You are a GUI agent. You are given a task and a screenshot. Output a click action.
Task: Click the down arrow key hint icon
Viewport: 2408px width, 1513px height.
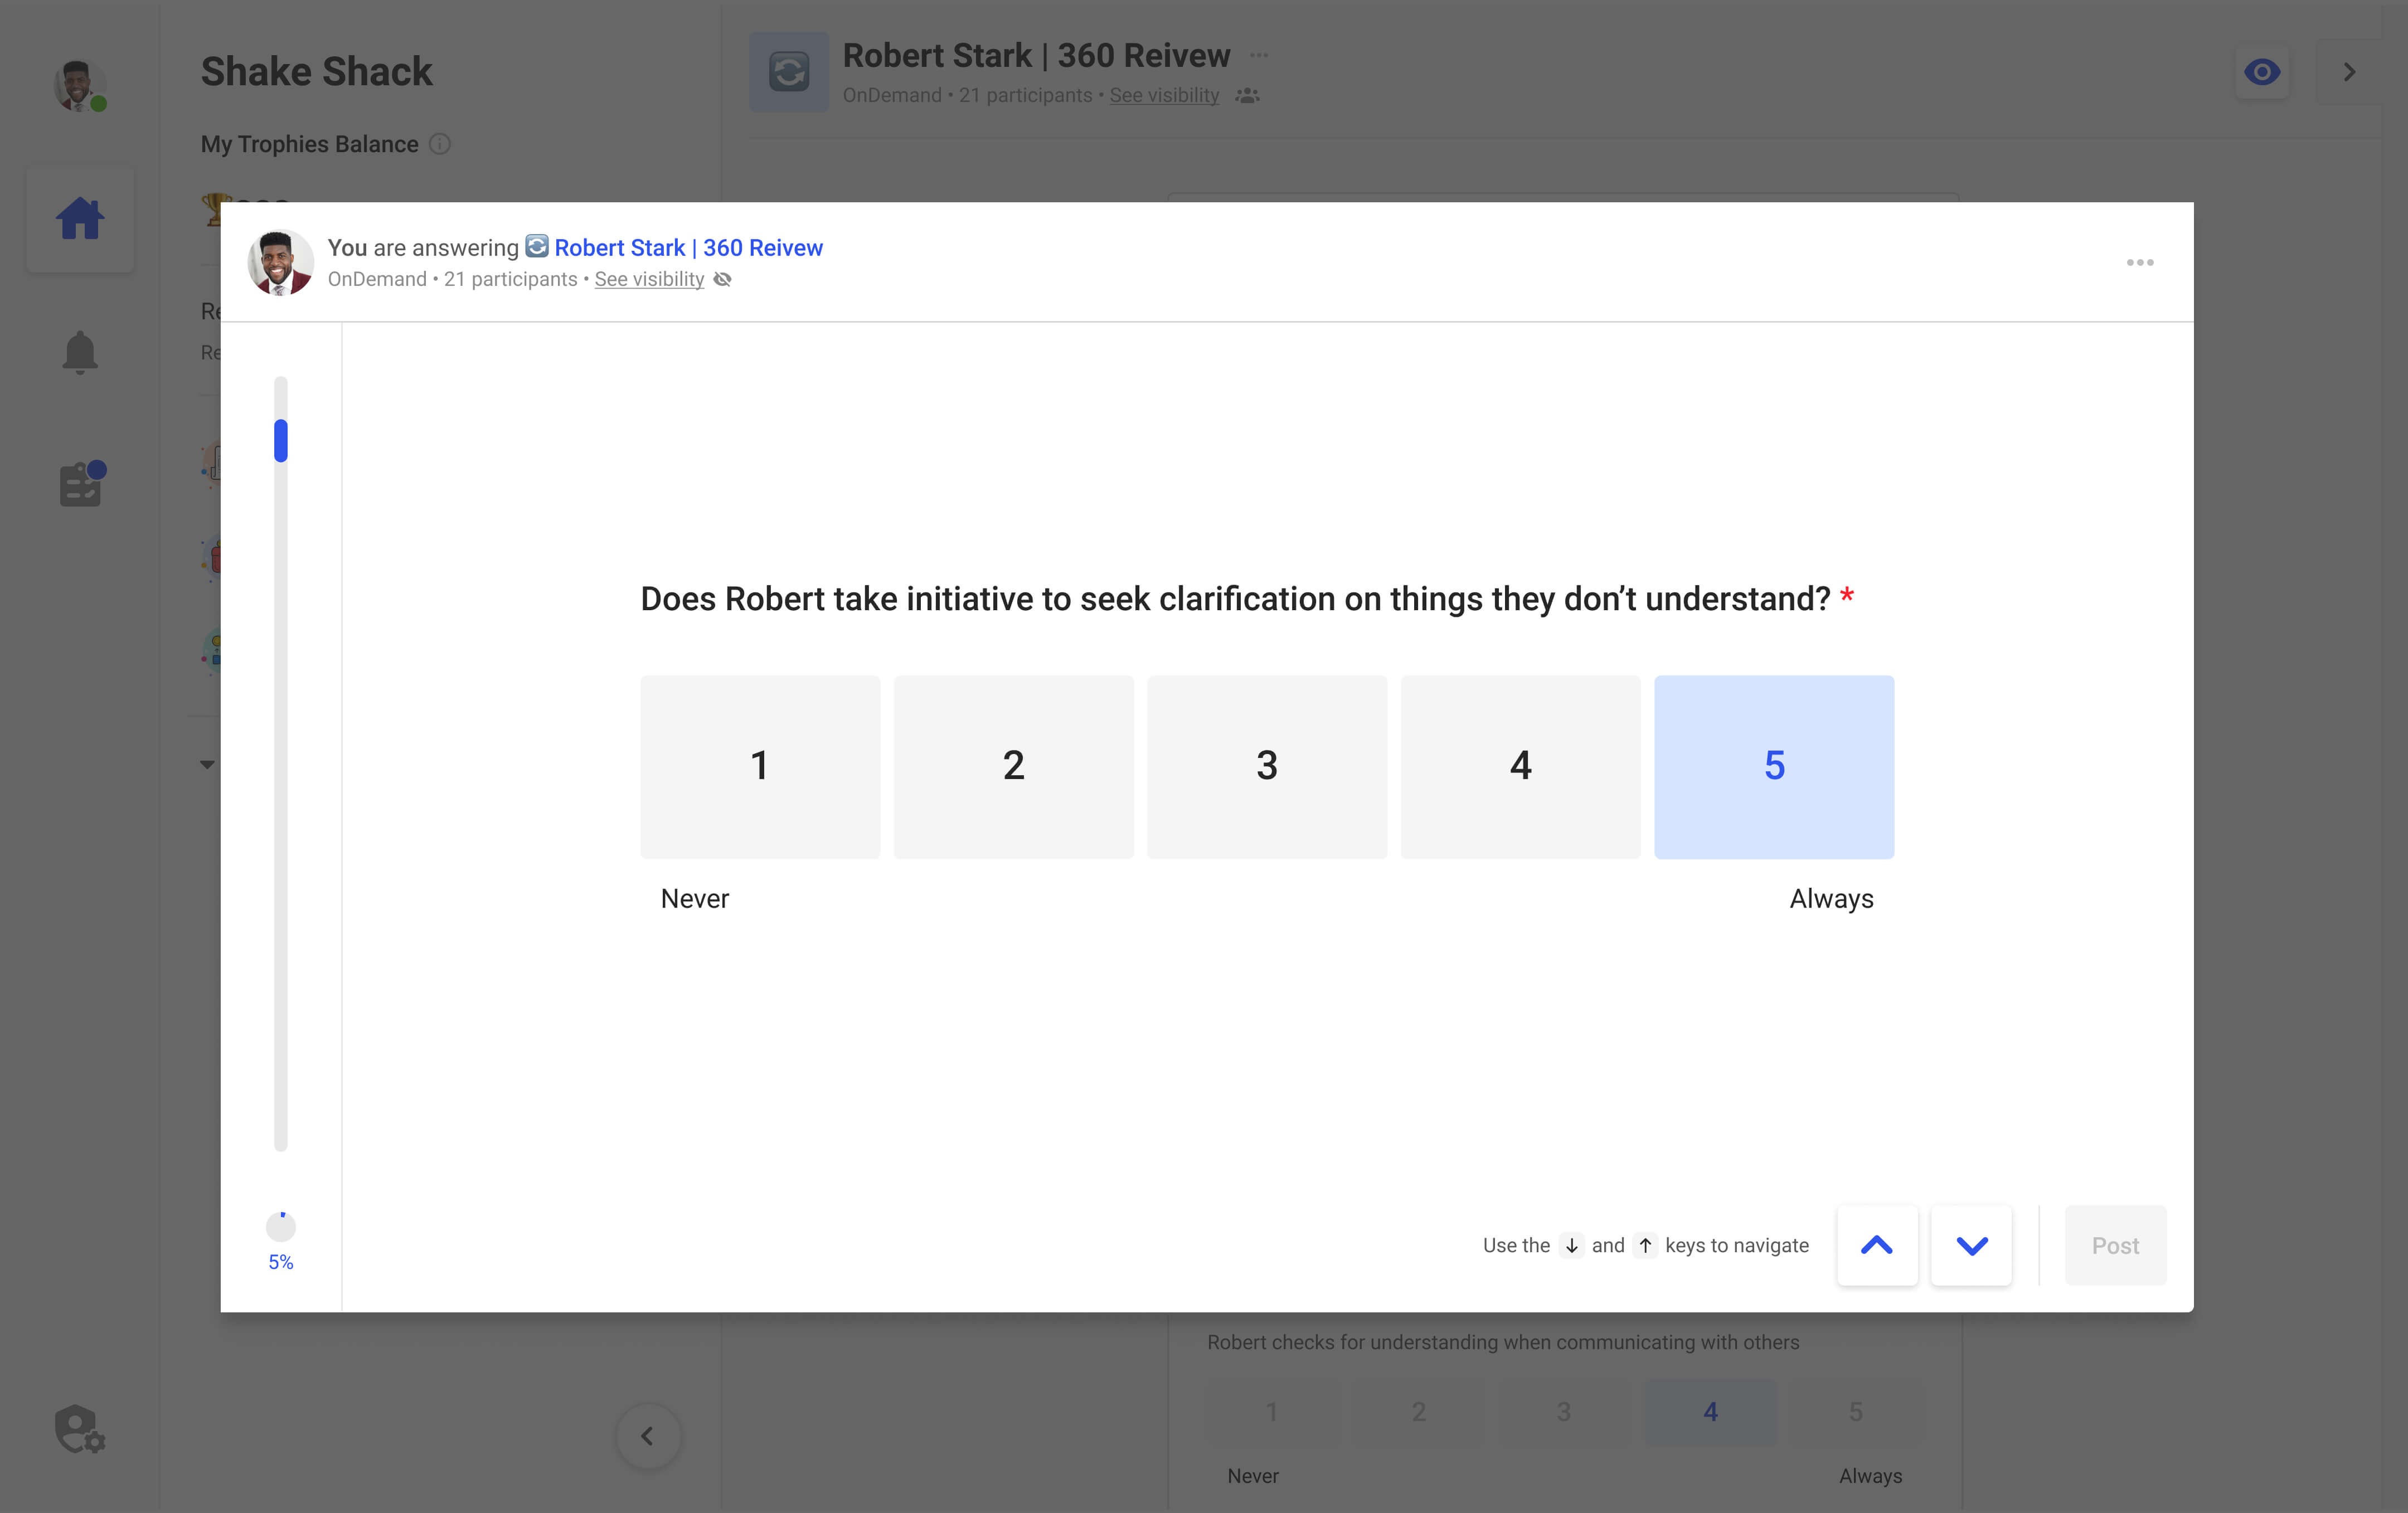pyautogui.click(x=1571, y=1245)
